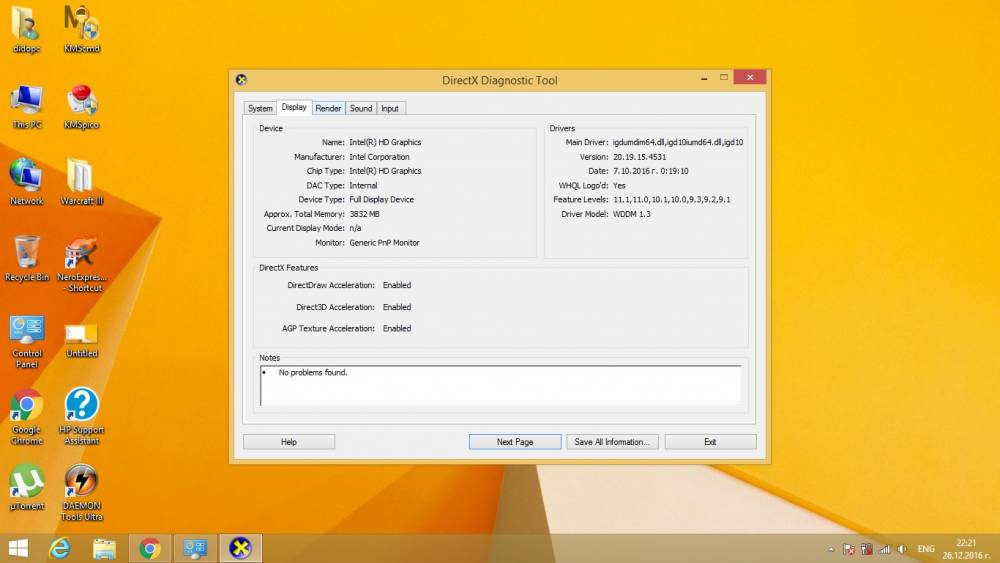Switch the ENG input language
The image size is (1000, 563).
pos(926,549)
